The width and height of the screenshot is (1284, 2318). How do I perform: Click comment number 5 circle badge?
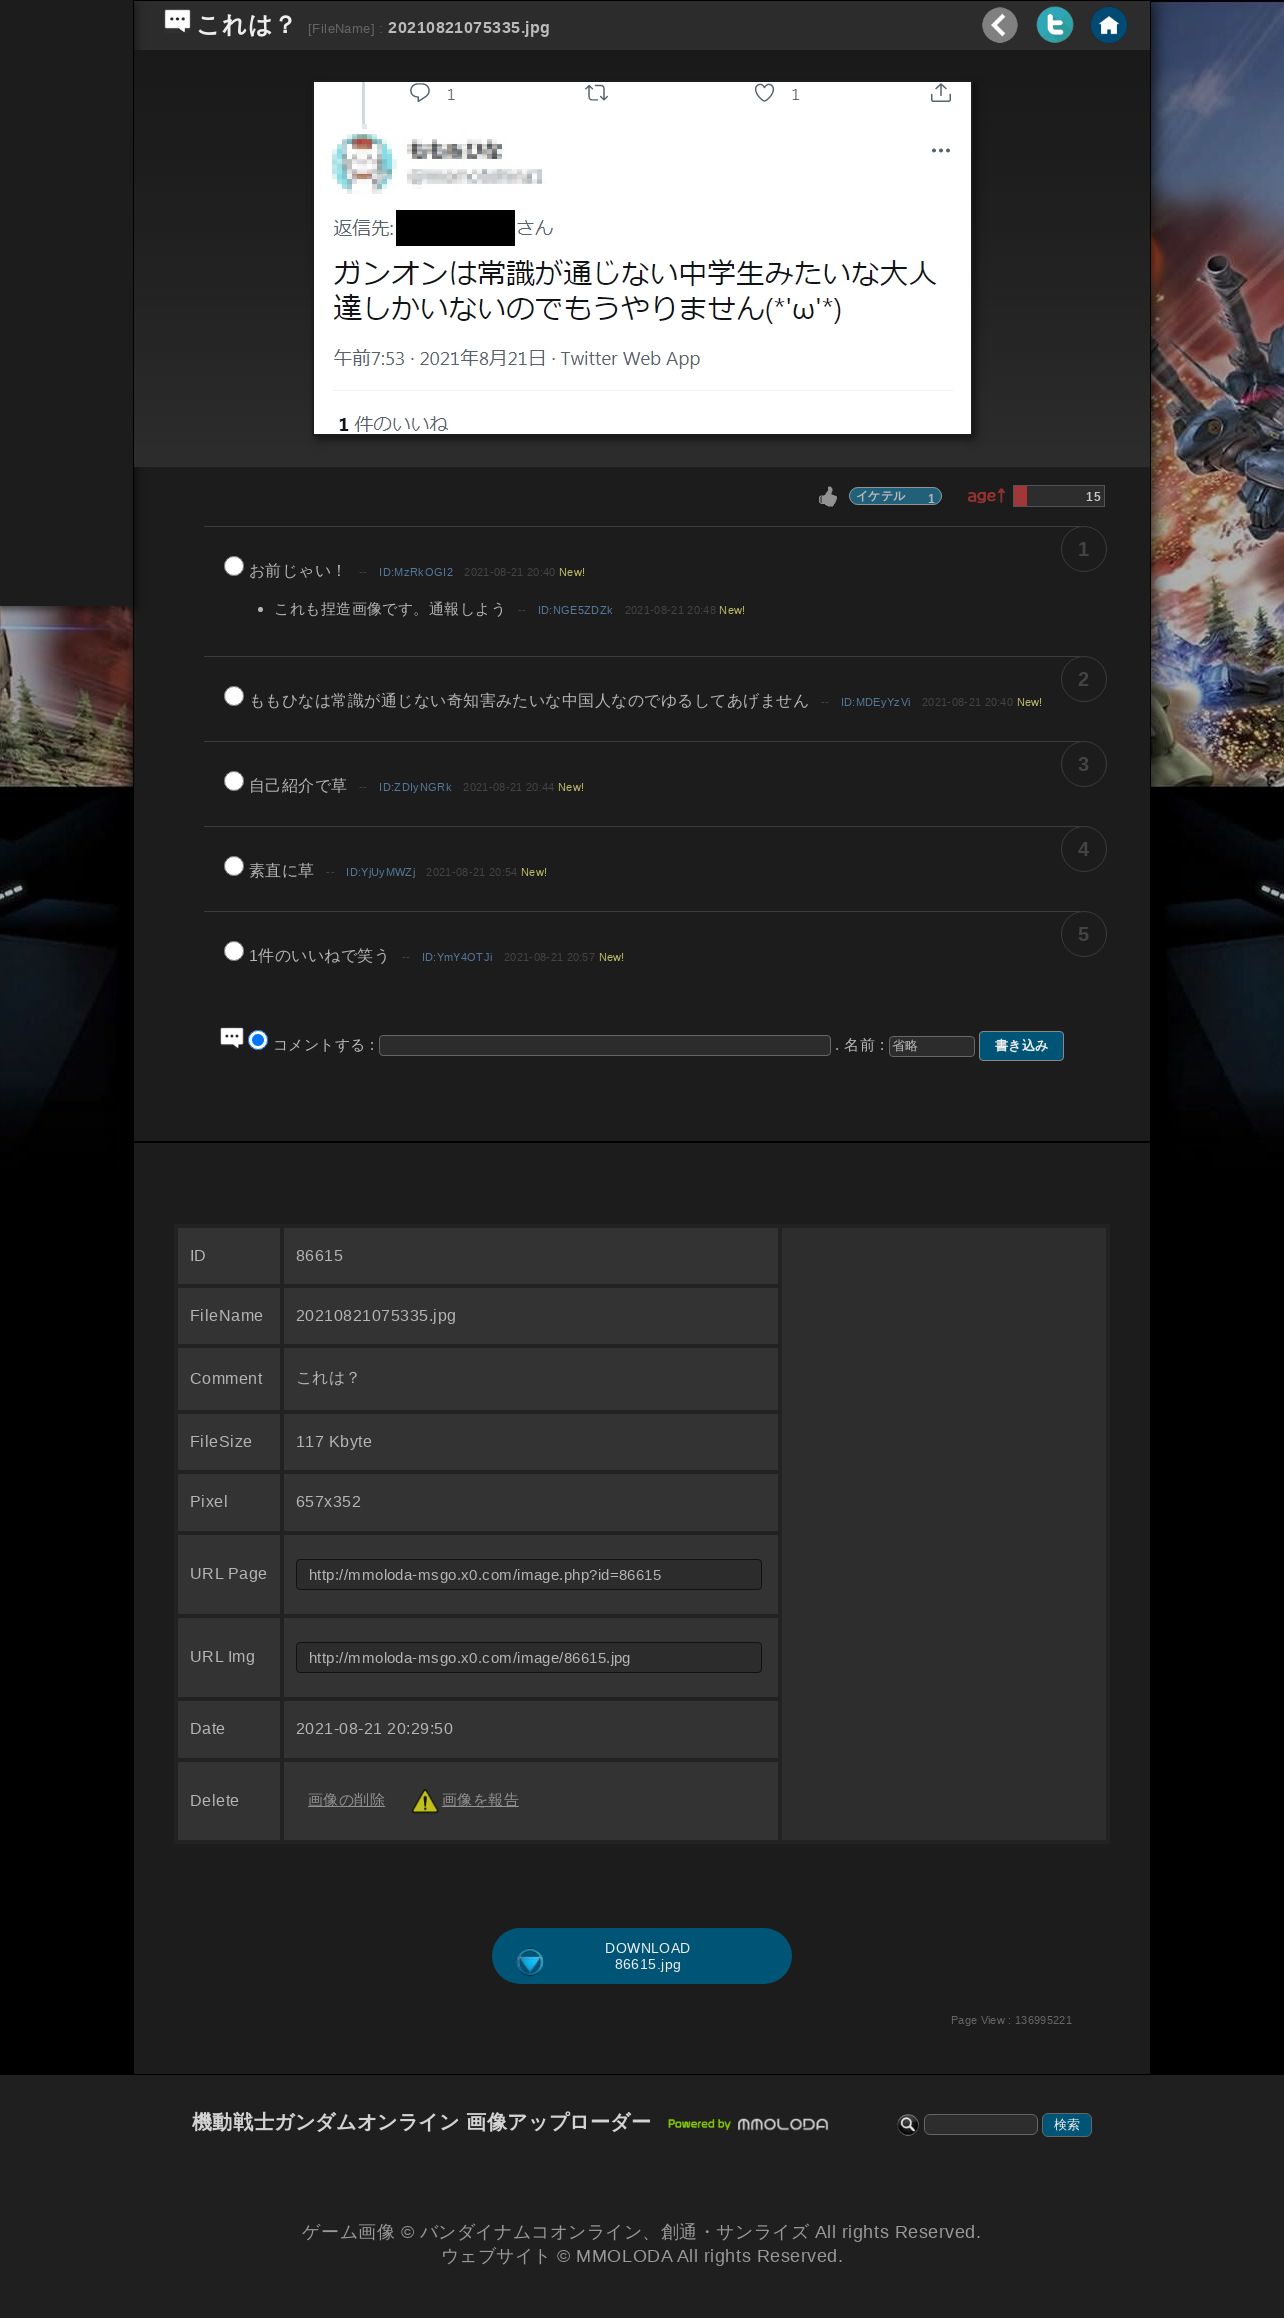click(1083, 934)
